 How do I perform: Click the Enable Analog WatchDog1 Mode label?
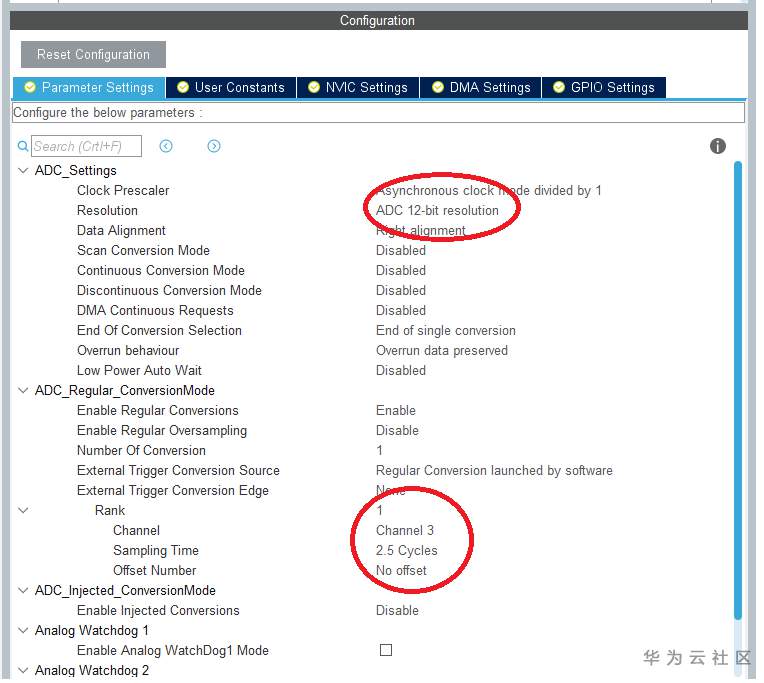[173, 650]
